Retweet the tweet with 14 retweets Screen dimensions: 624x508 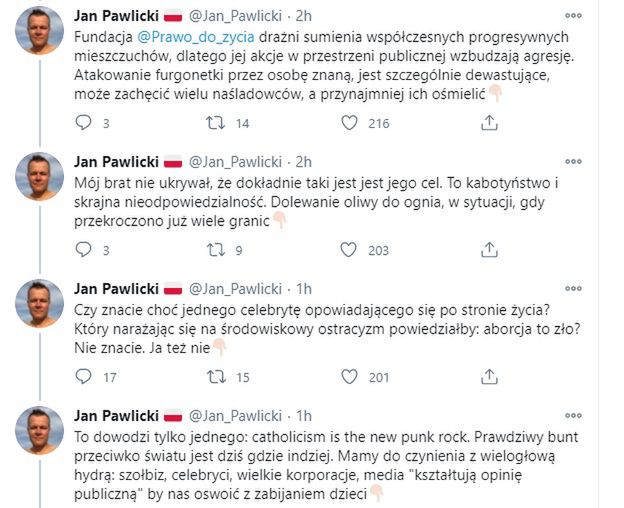point(215,123)
